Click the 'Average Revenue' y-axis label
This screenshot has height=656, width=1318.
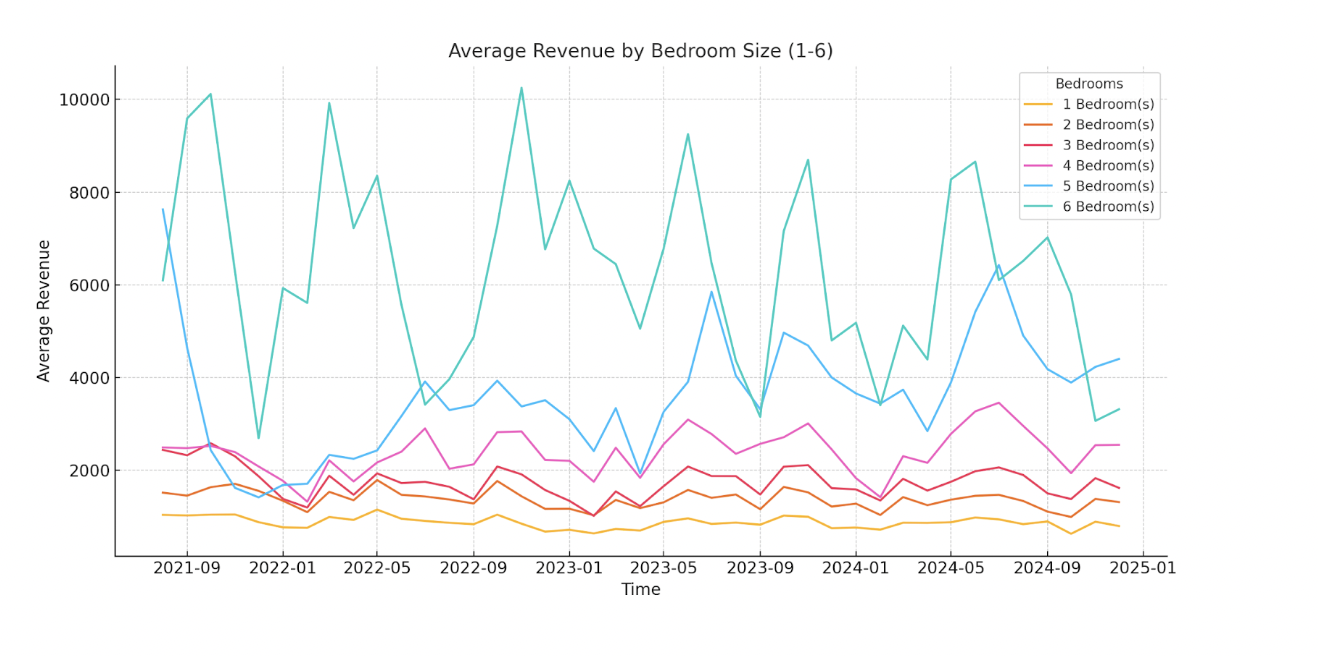coord(44,310)
